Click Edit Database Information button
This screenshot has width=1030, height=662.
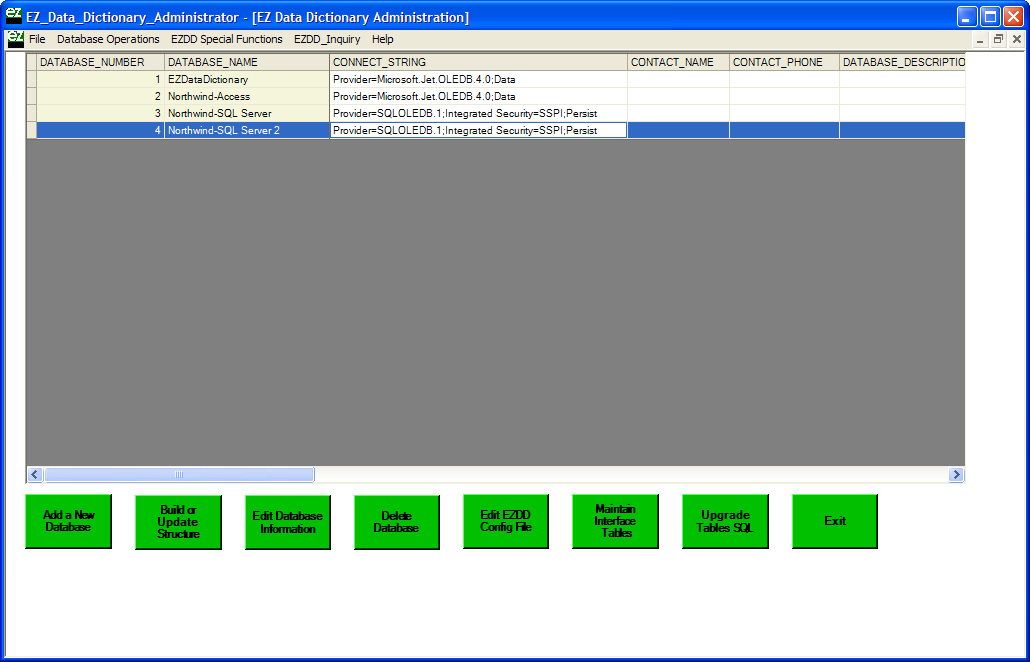[287, 522]
